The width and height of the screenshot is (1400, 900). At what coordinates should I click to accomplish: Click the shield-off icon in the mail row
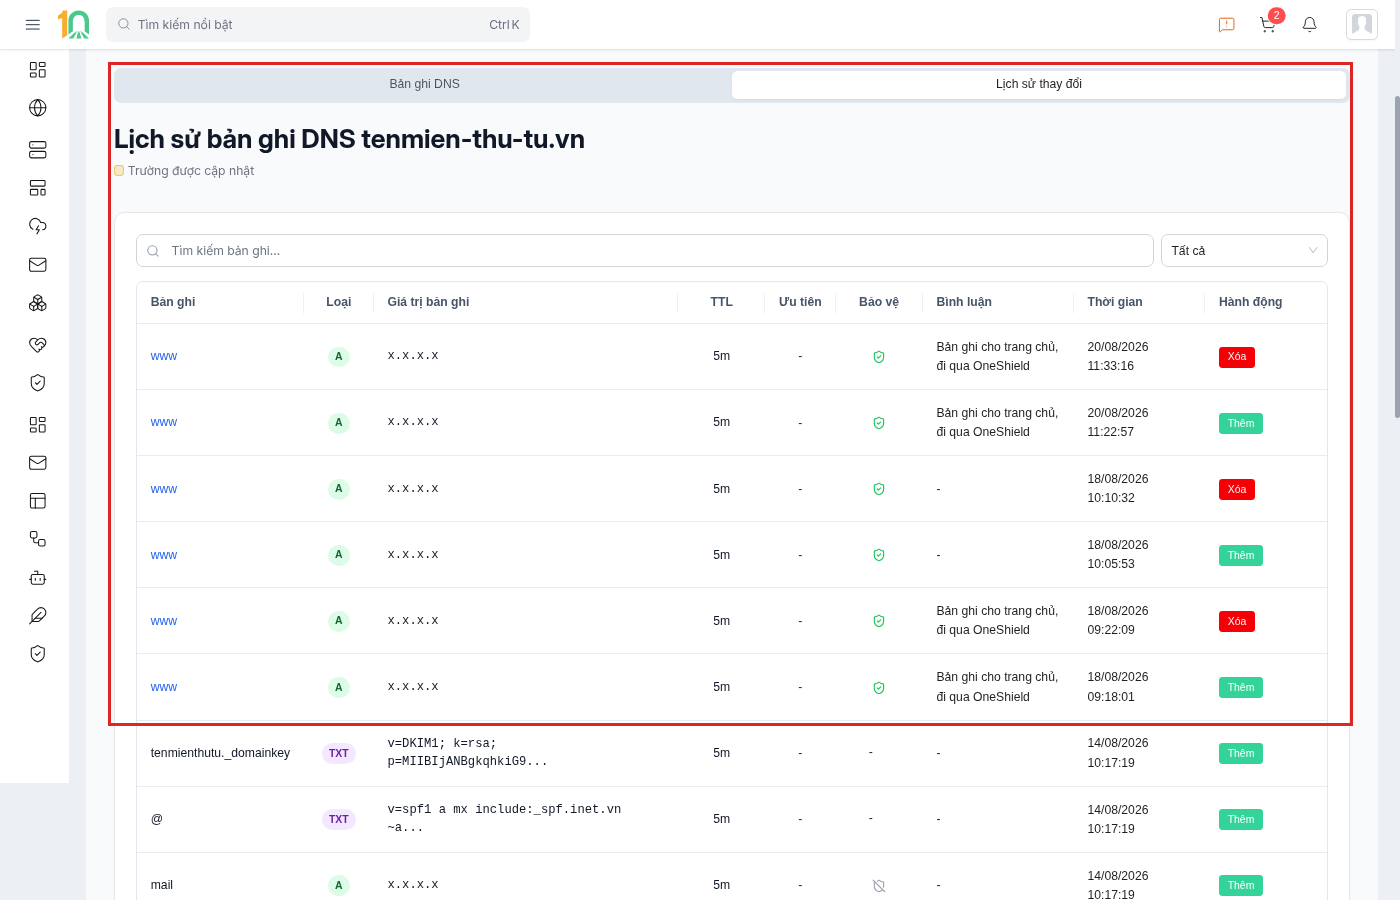point(879,886)
